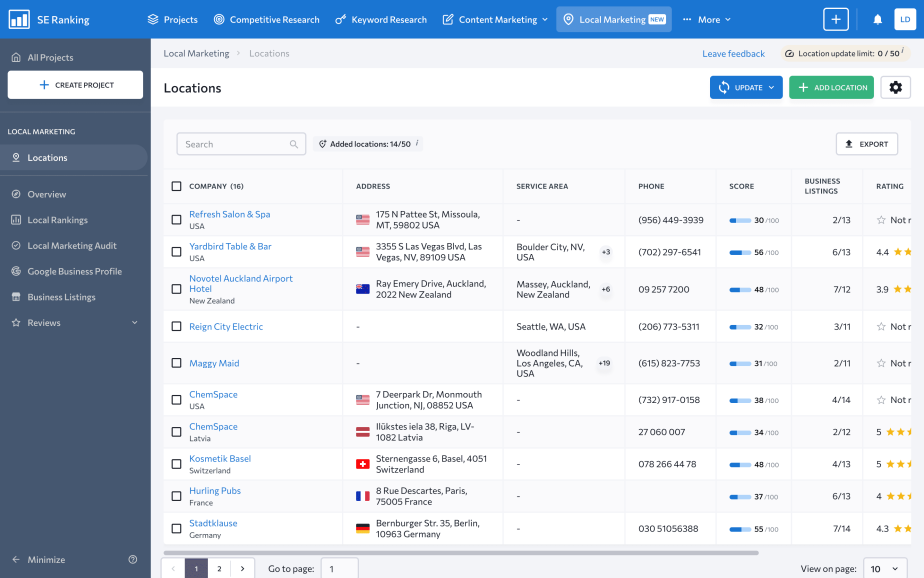
Task: Open the Update dropdown
Action: coord(746,87)
